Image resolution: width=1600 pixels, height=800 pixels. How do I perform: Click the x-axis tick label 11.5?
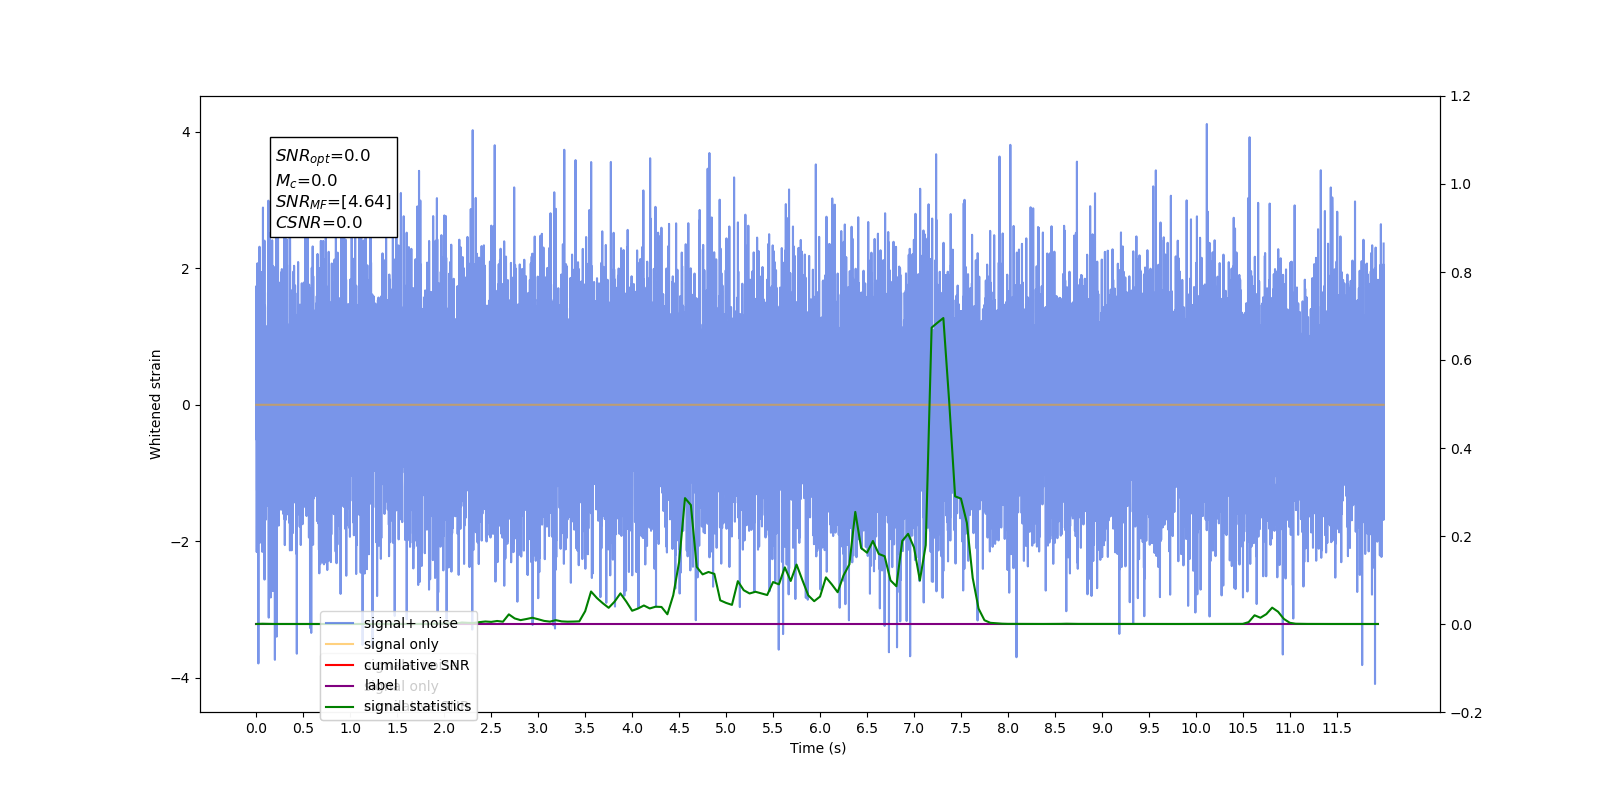(1337, 728)
